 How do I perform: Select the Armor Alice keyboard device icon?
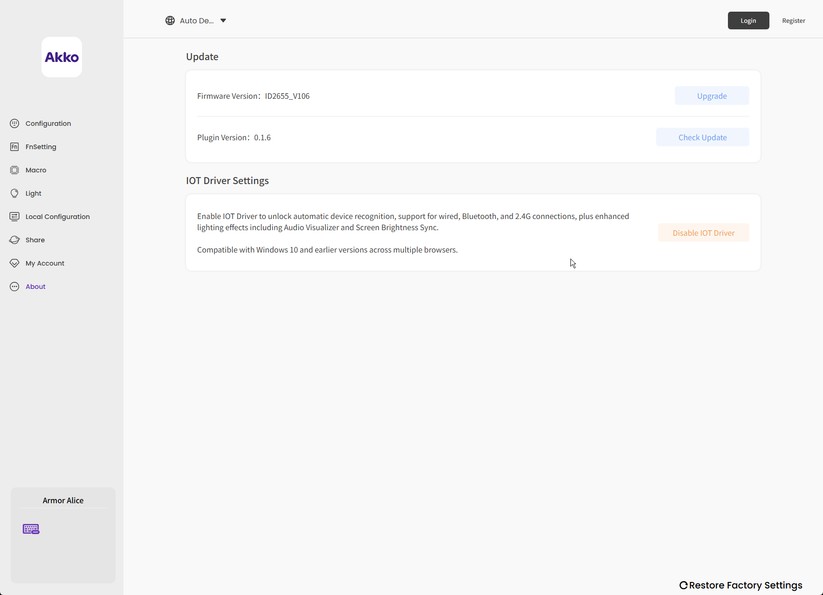pos(31,529)
